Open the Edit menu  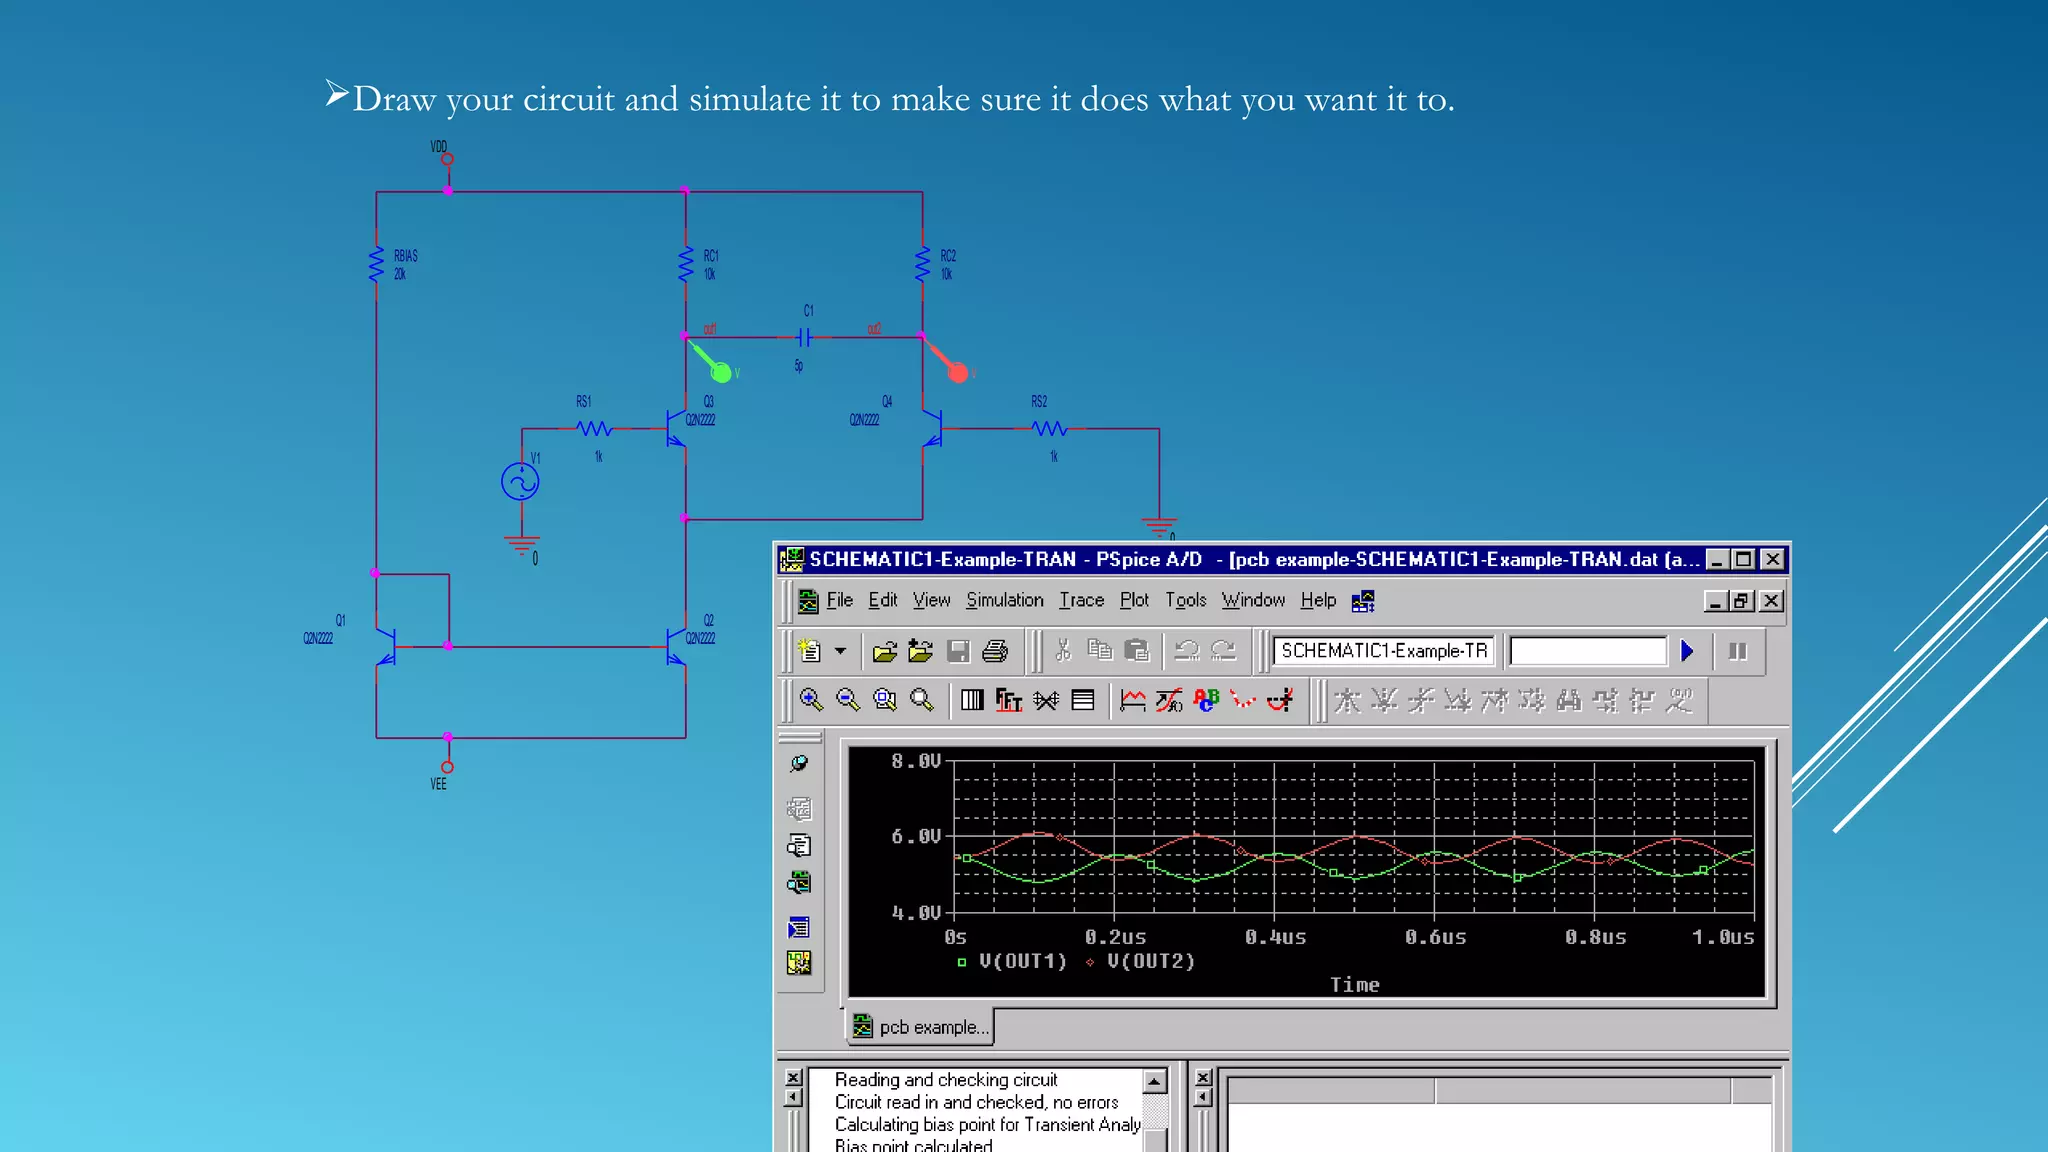[882, 600]
